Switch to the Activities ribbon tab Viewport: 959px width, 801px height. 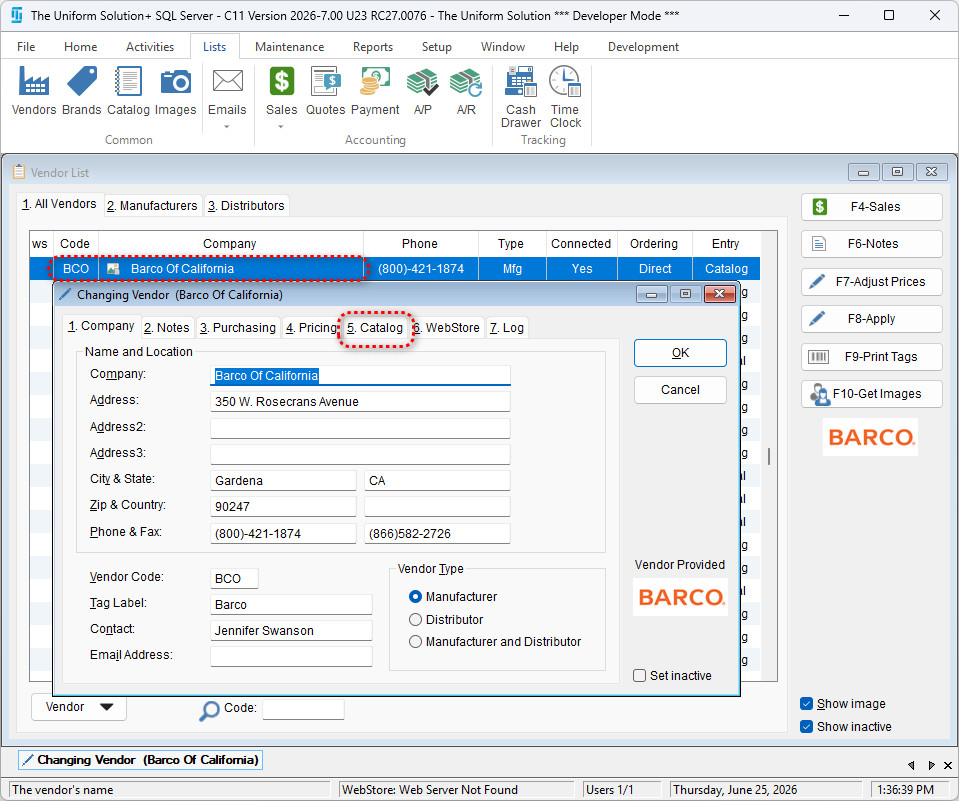tap(150, 46)
